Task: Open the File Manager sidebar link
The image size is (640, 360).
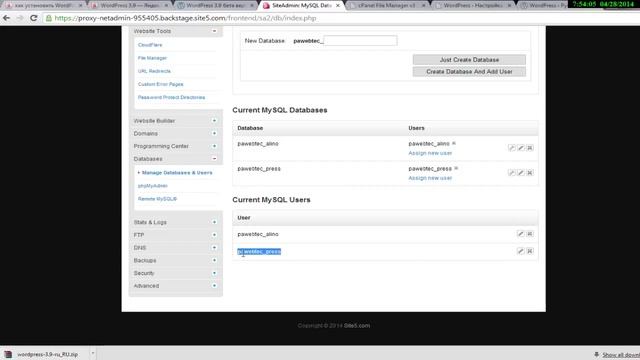Action: [152, 58]
